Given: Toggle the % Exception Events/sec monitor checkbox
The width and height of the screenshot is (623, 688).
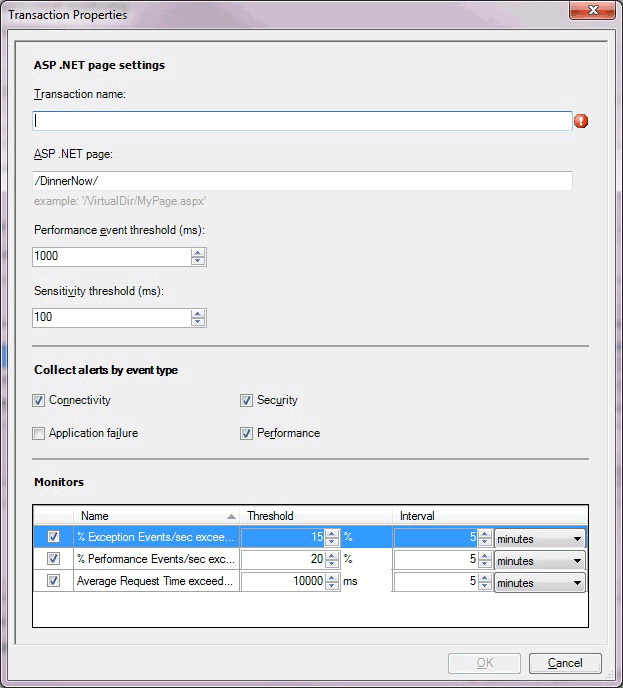Looking at the screenshot, I should (54, 537).
